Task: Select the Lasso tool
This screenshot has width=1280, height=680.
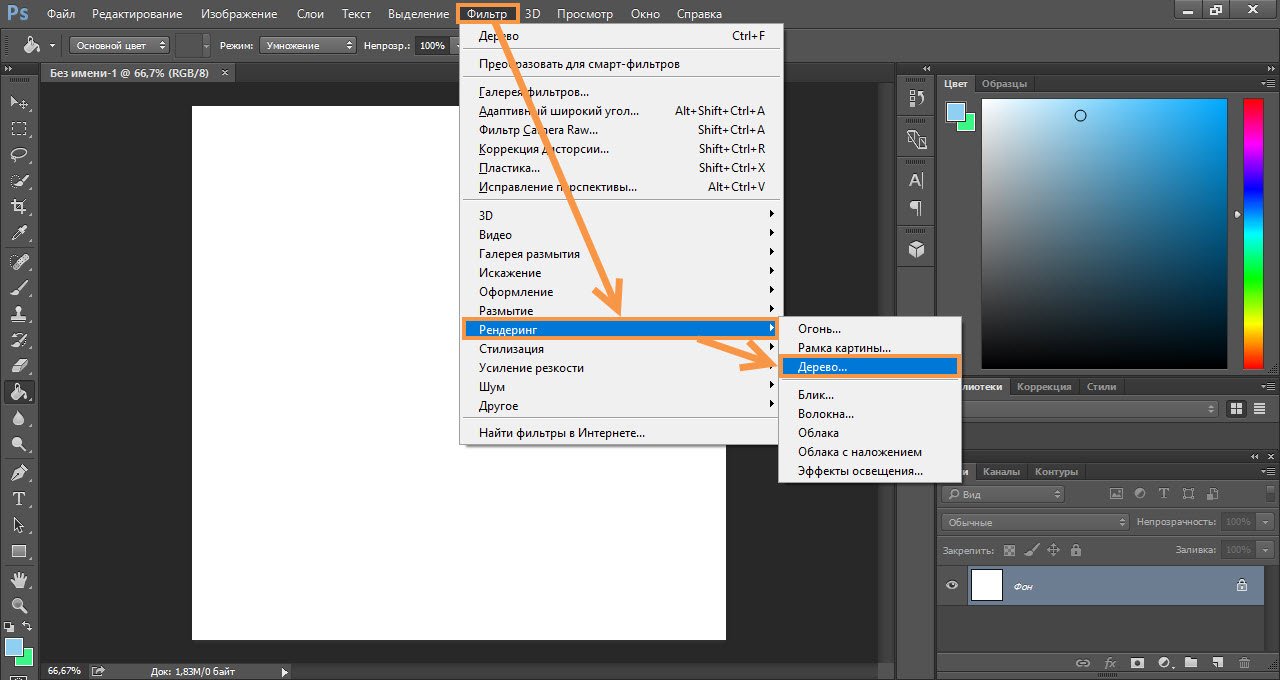Action: [x=19, y=154]
